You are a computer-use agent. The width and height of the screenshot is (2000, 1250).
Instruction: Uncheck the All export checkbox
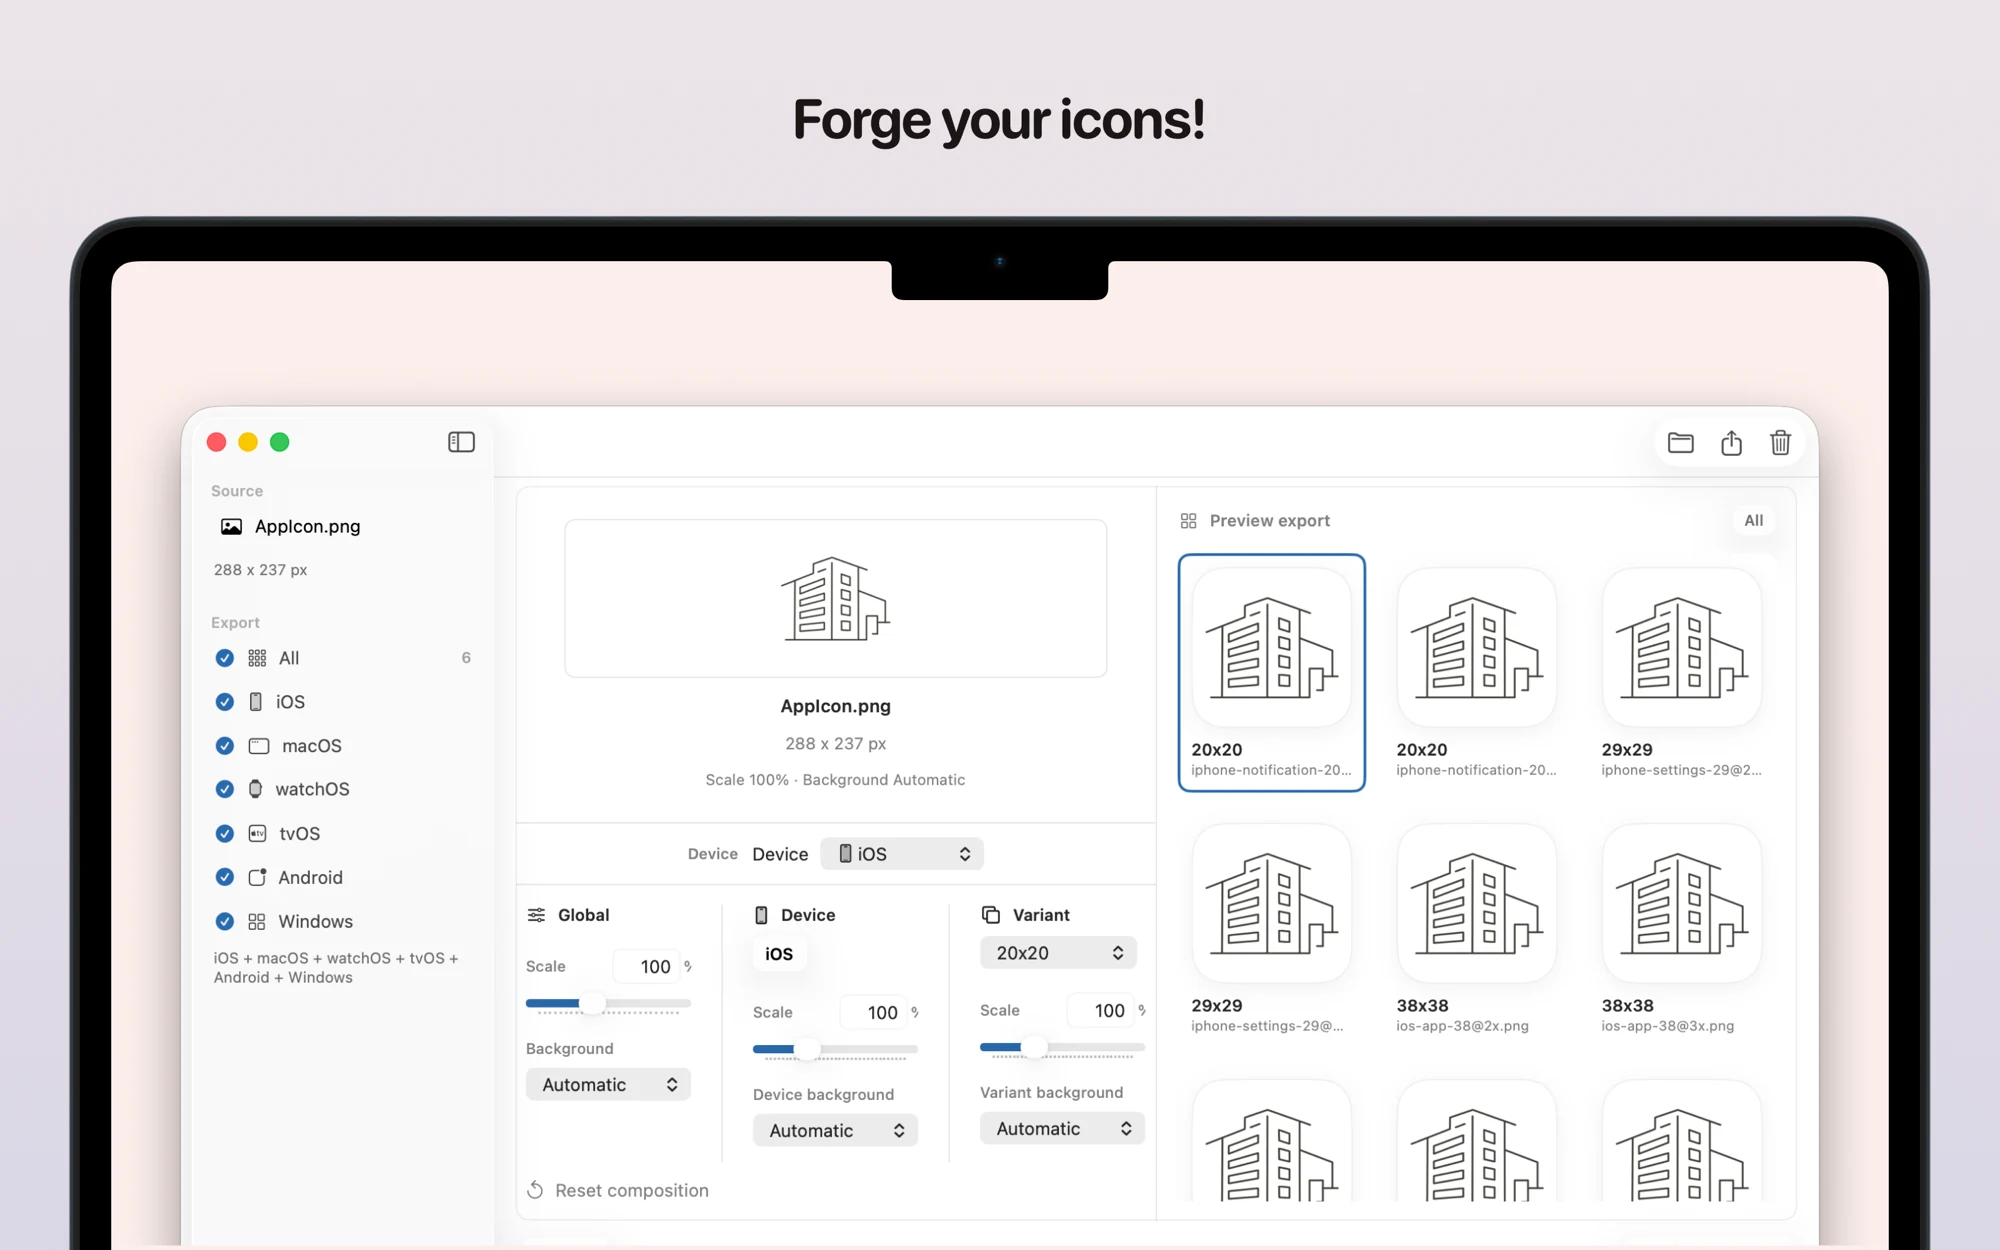coord(225,658)
